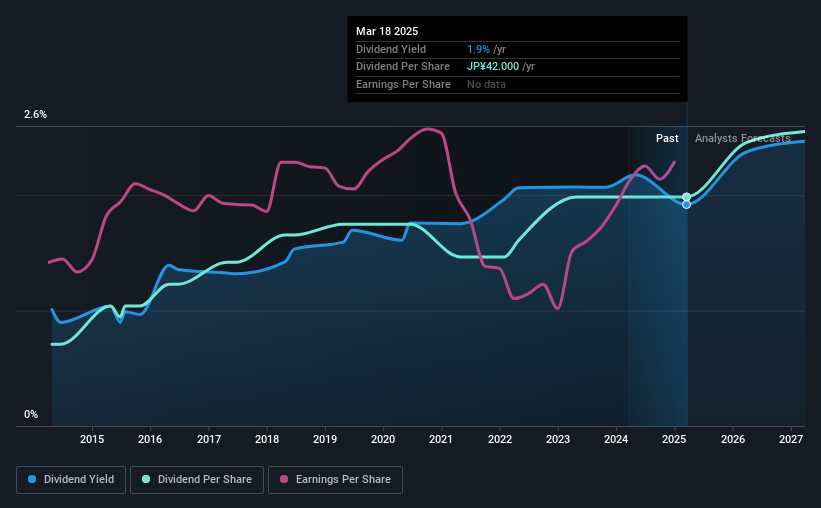Click the JP¥42.000 dividend value in tooltip
This screenshot has width=821, height=508.
(x=493, y=67)
